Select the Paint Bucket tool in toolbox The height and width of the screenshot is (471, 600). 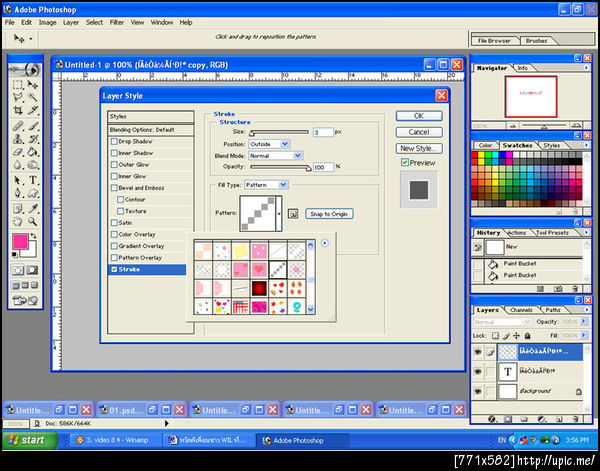click(33, 152)
